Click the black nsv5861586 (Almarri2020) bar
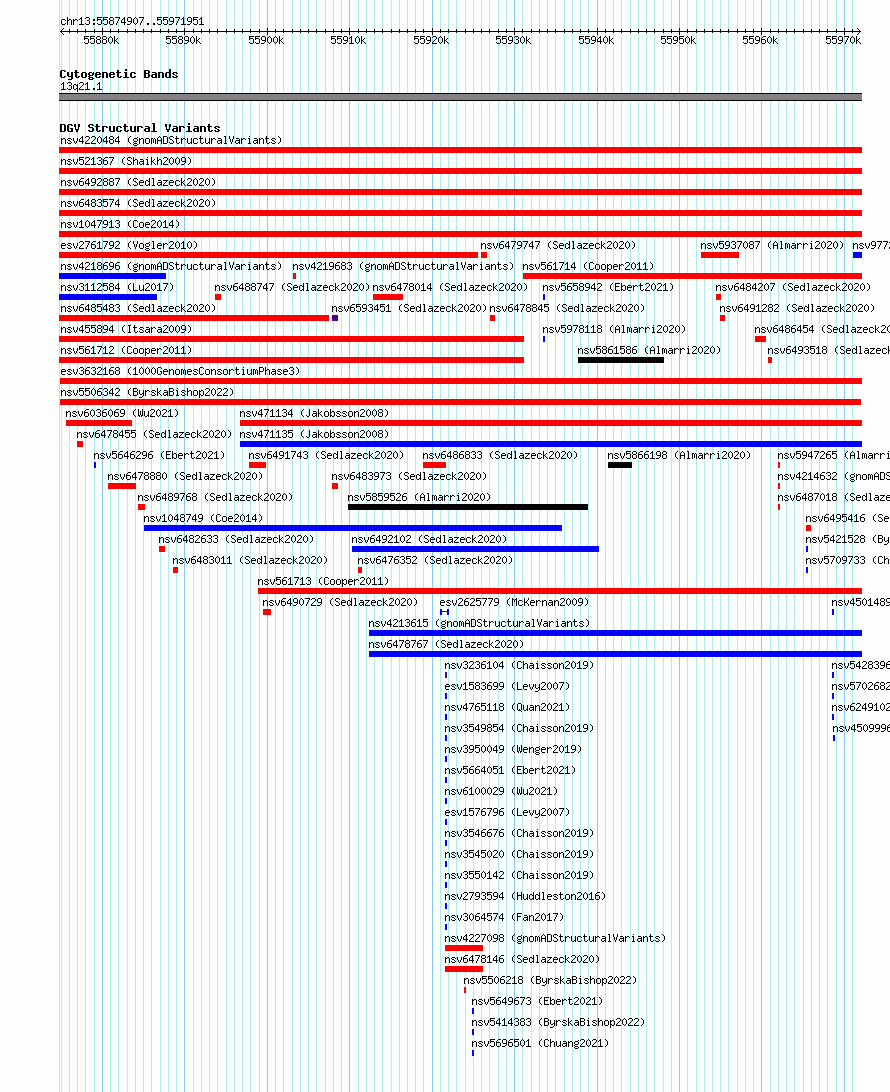The height and width of the screenshot is (1092, 890). click(620, 360)
